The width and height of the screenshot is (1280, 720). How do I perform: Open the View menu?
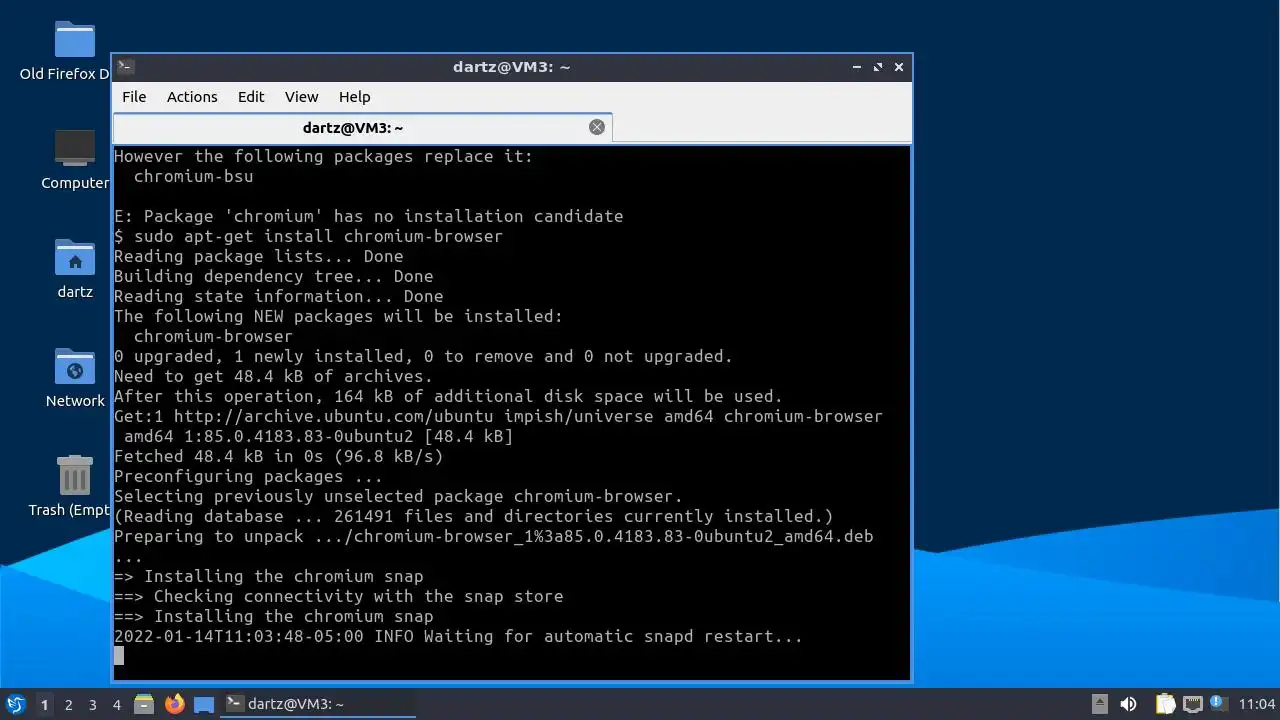point(301,97)
